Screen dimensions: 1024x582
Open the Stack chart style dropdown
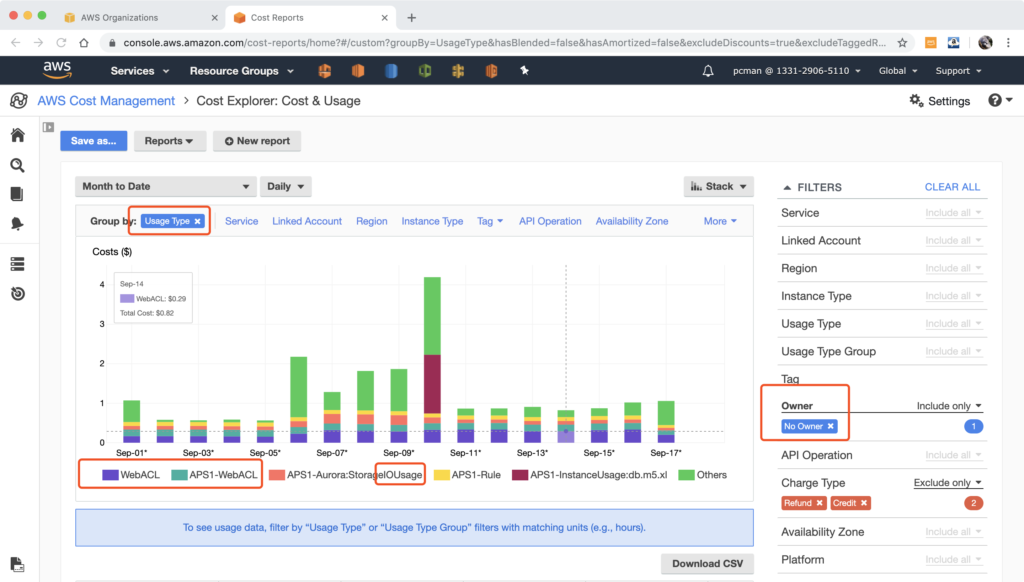tap(718, 186)
